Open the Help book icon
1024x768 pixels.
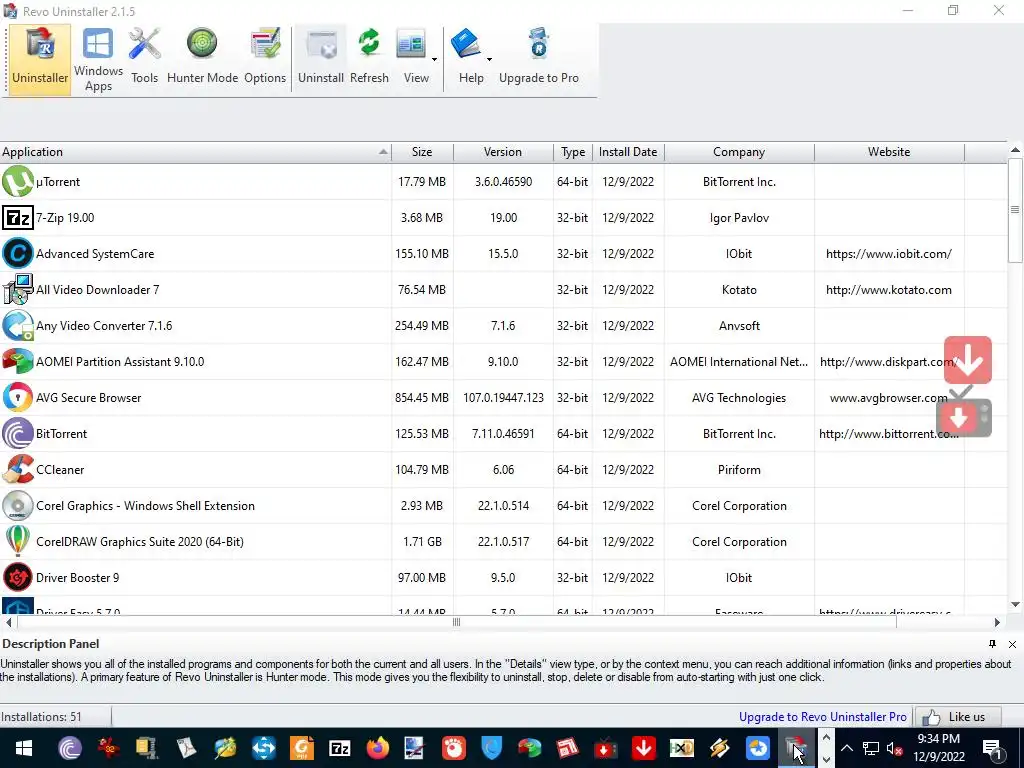466,44
